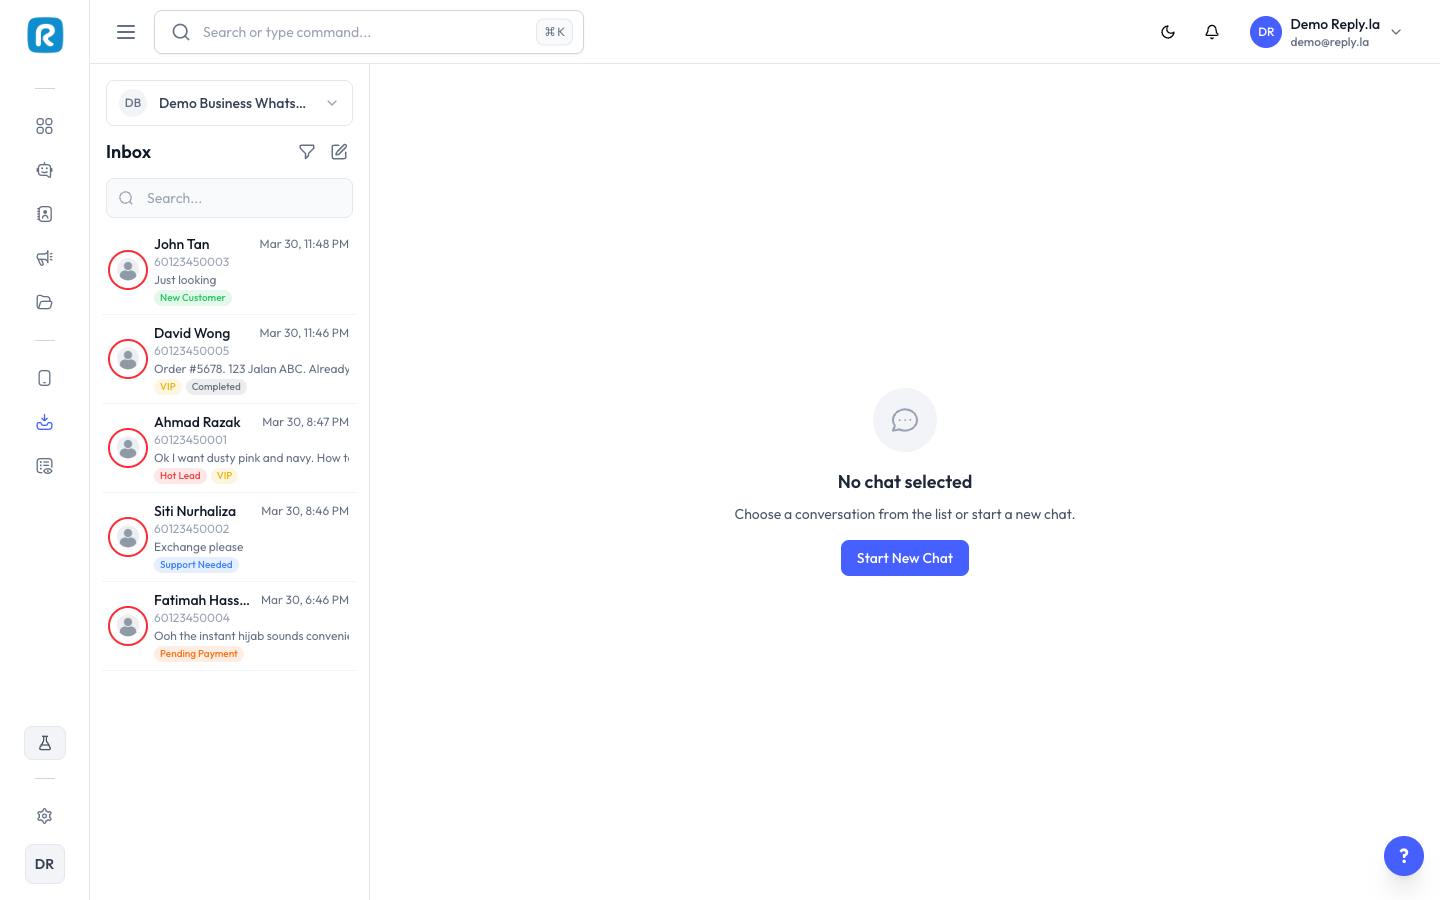1440x900 pixels.
Task: Click the Reply.la logo
Action: pos(45,35)
